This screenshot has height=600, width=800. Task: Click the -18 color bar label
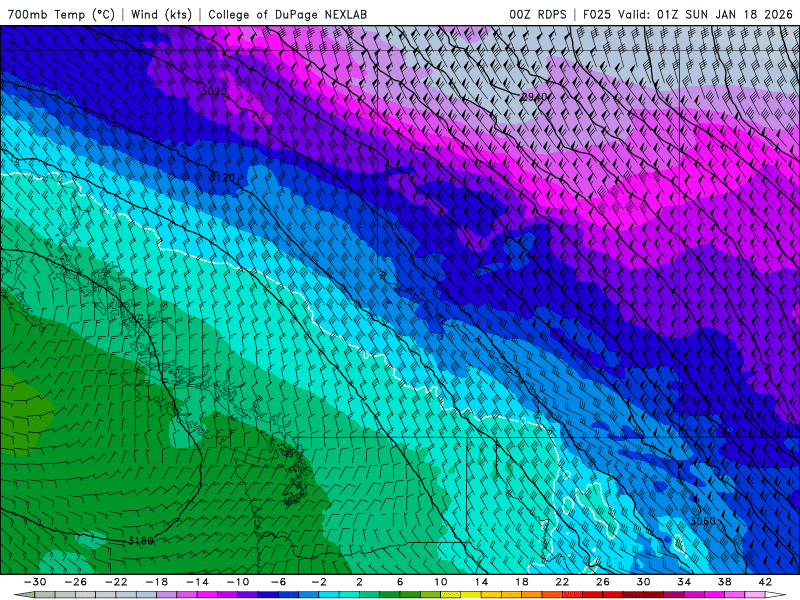[x=157, y=582]
